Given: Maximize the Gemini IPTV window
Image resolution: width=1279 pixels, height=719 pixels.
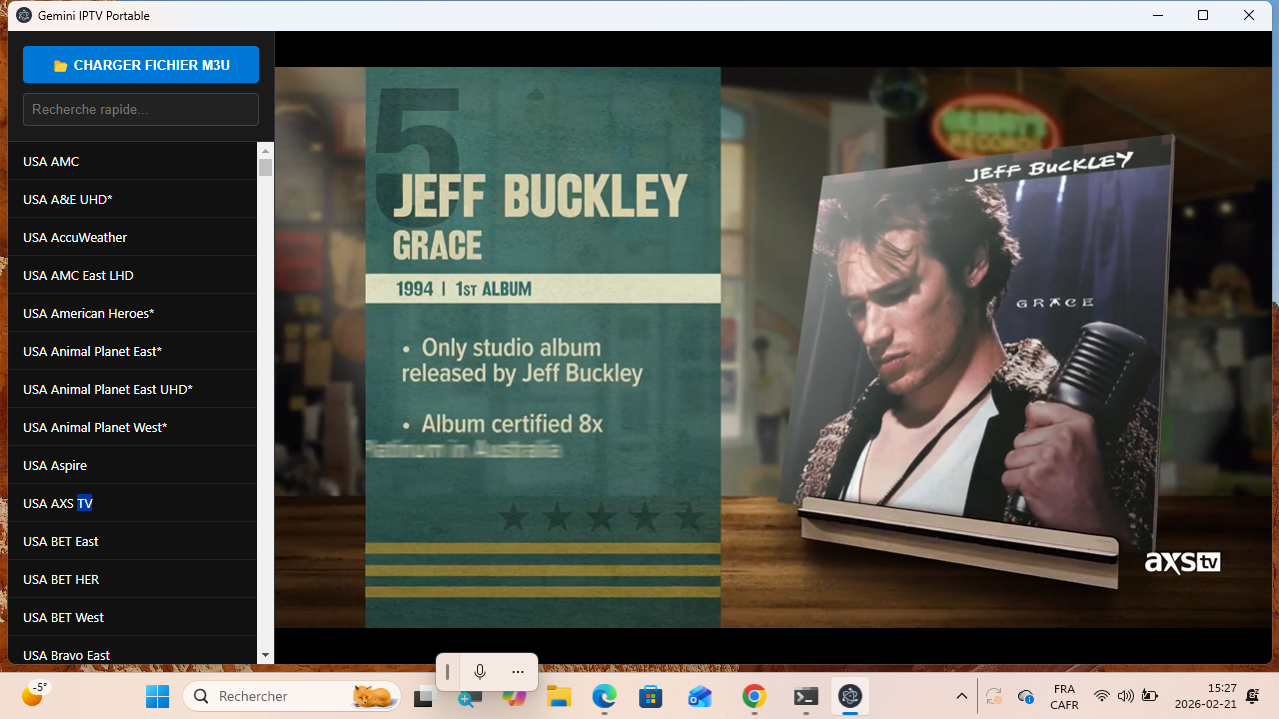Looking at the screenshot, I should click(1203, 15).
